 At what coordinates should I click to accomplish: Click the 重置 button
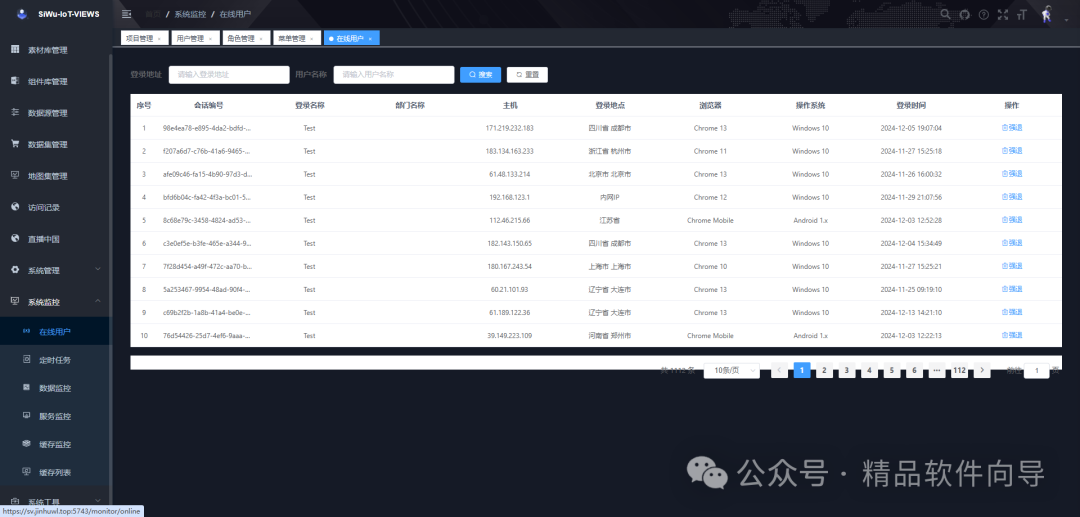[x=528, y=74]
